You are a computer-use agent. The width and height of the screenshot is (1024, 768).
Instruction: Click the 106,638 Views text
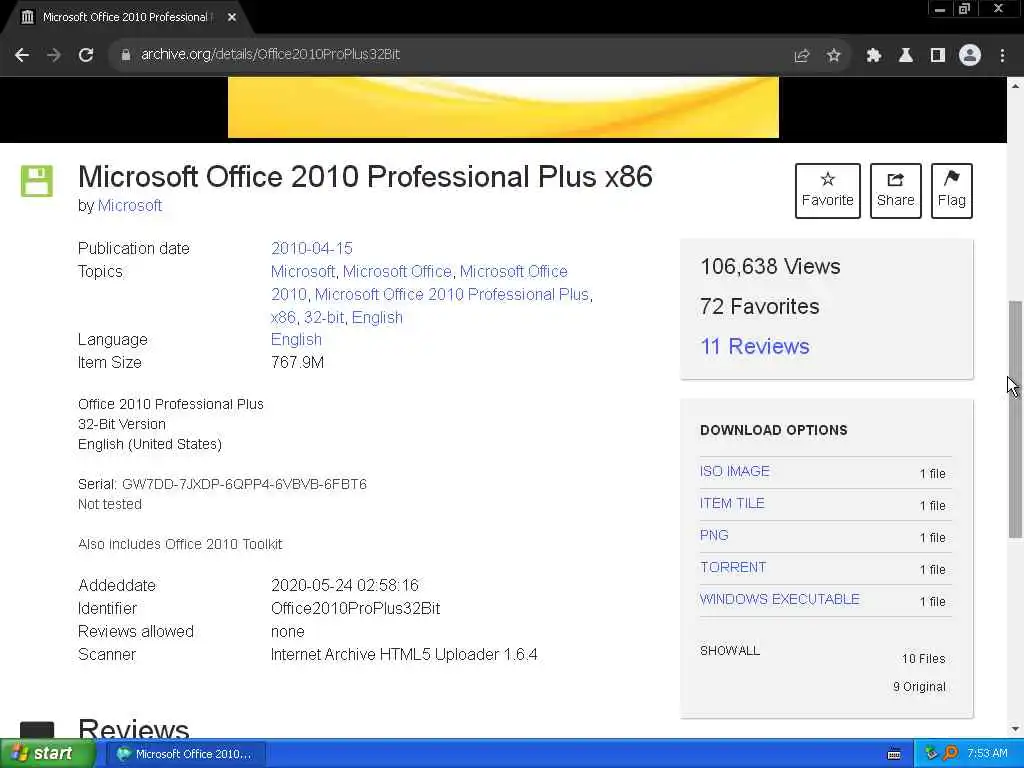click(x=770, y=266)
